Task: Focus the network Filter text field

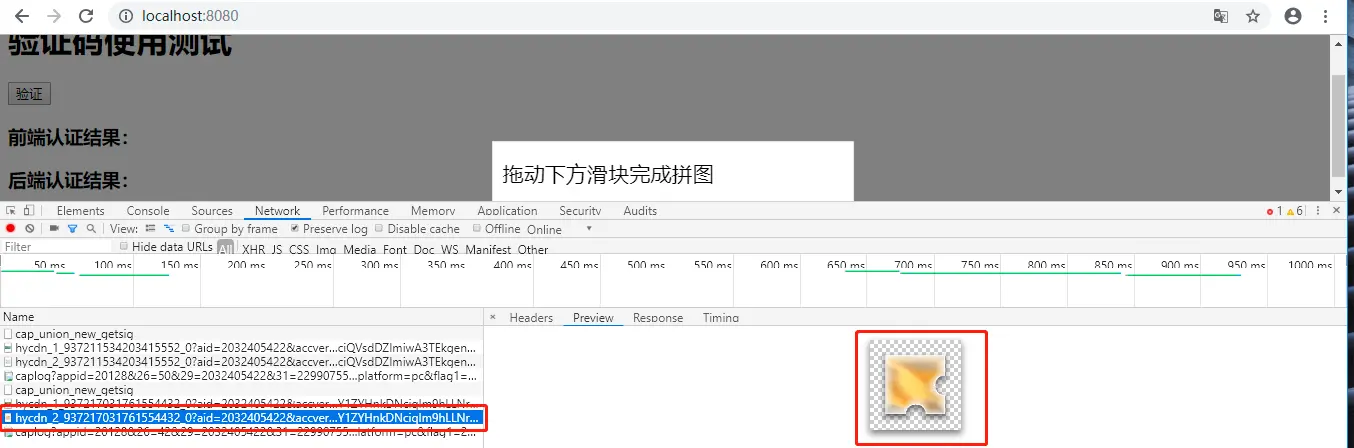Action: tap(57, 246)
